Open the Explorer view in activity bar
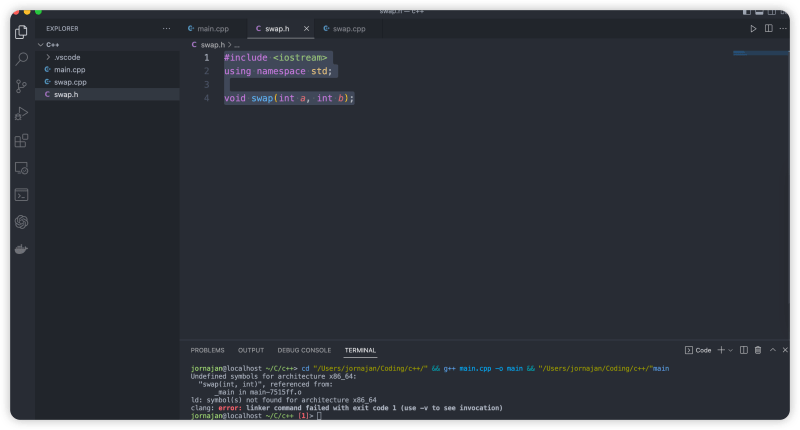This screenshot has width=800, height=430. 21,32
